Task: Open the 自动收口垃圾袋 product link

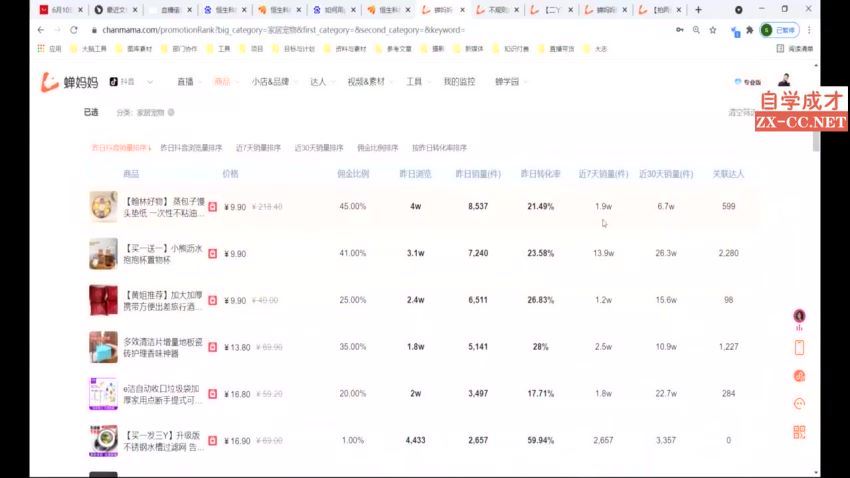Action: (x=163, y=394)
